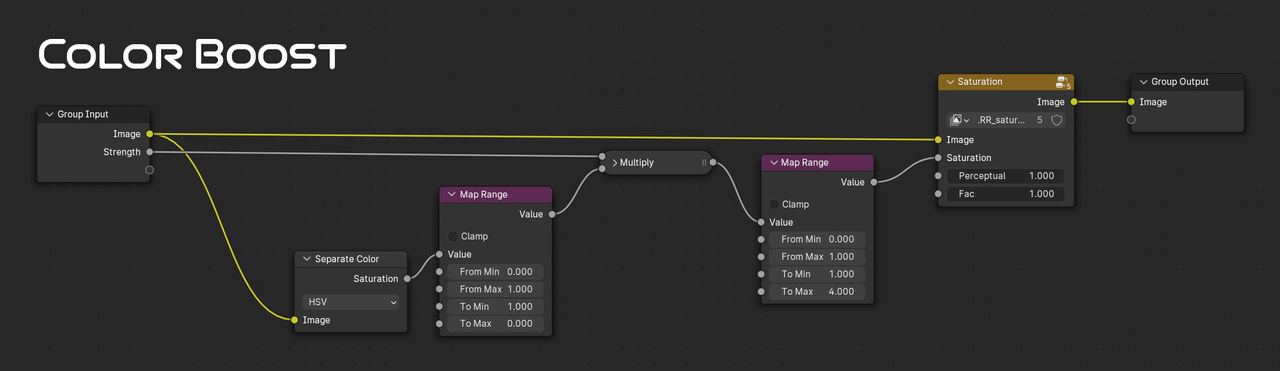Image resolution: width=1280 pixels, height=371 pixels.
Task: Adjust the Perceptual value slider
Action: (x=1005, y=176)
